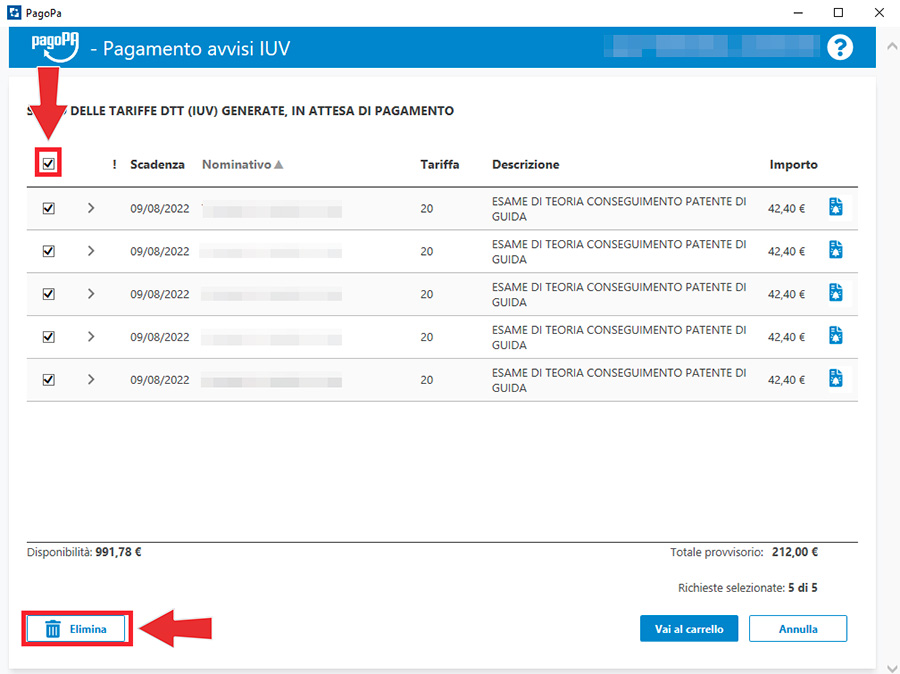Viewport: 900px width, 674px height.
Task: Click the help question mark icon
Action: pos(840,47)
